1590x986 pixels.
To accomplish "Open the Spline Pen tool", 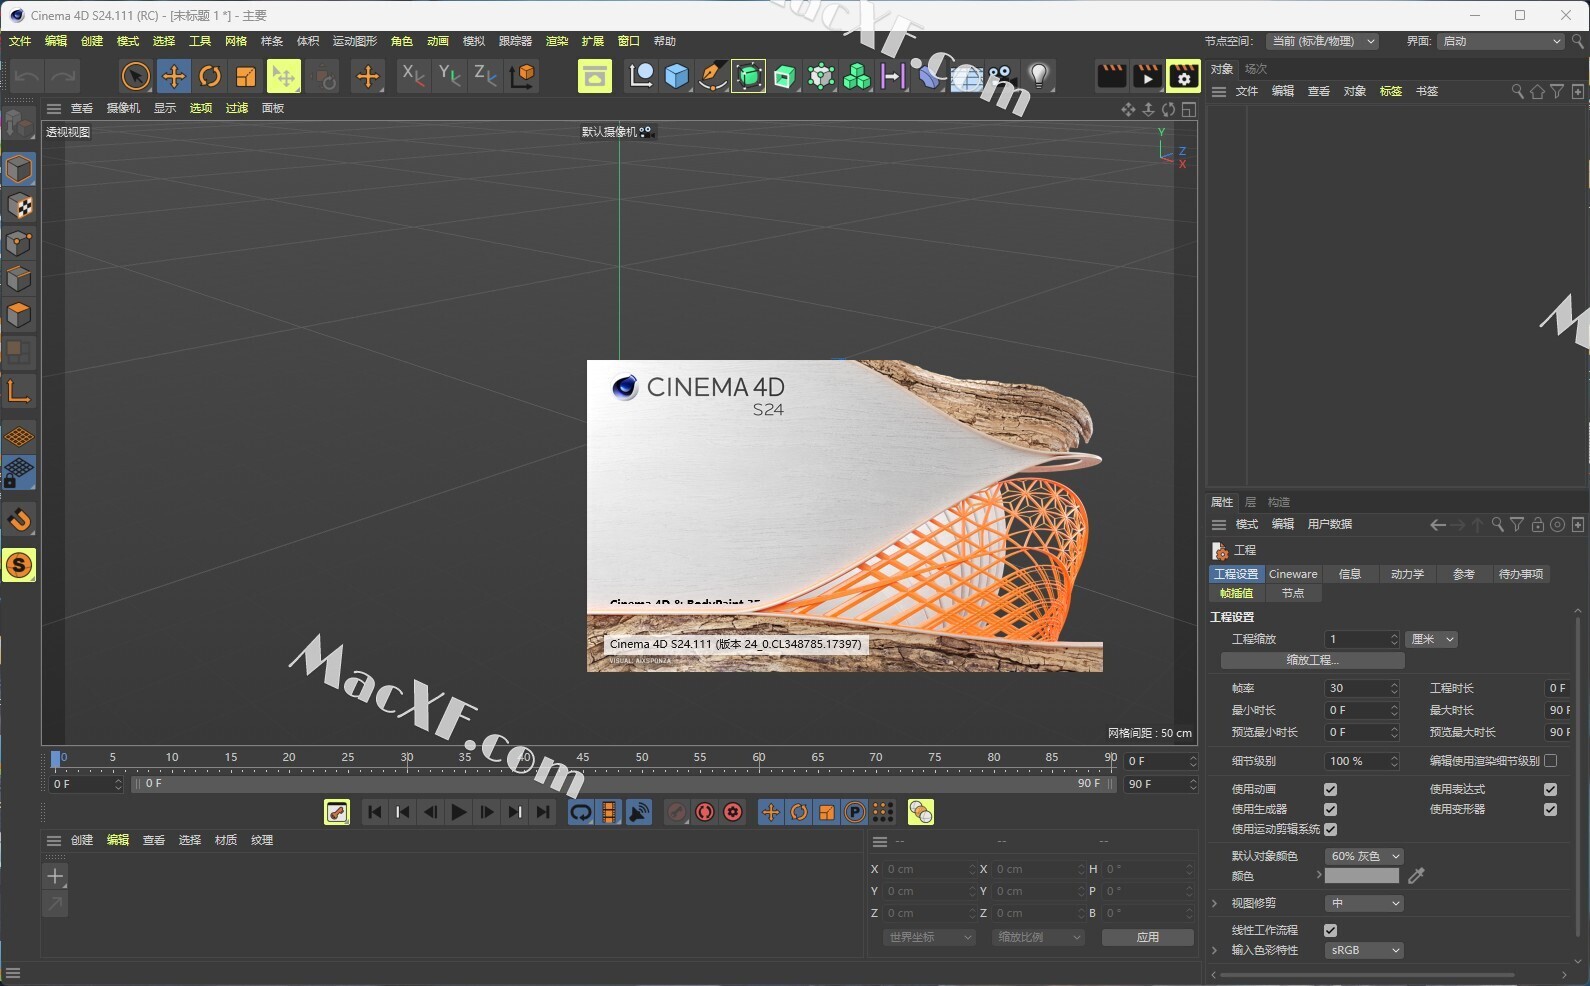I will click(712, 77).
